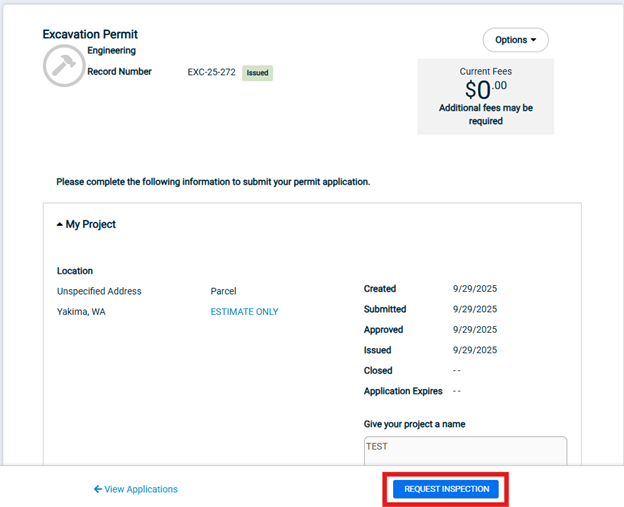Click the Additional fees may be required note

(x=485, y=114)
